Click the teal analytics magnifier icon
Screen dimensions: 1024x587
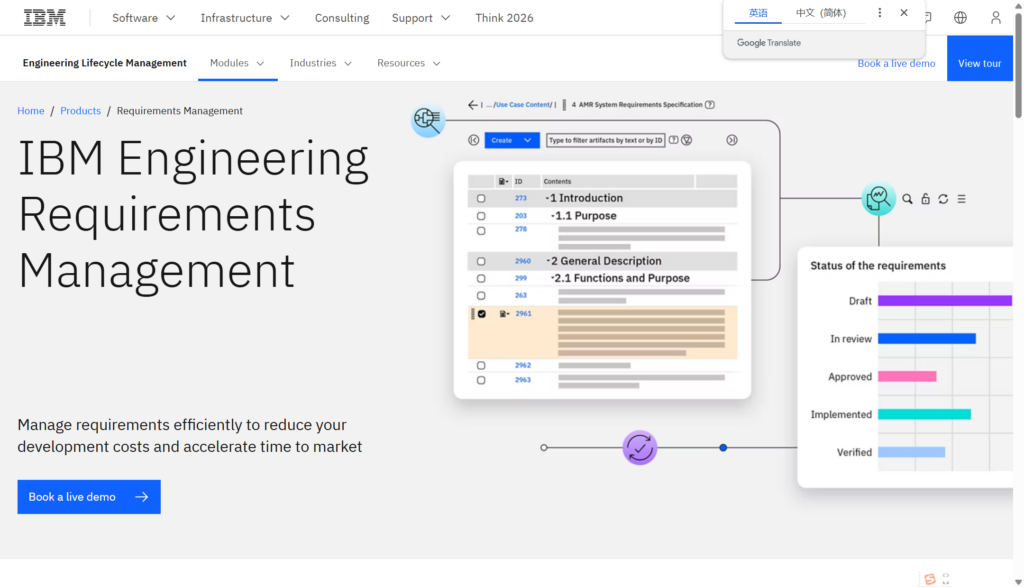point(878,198)
